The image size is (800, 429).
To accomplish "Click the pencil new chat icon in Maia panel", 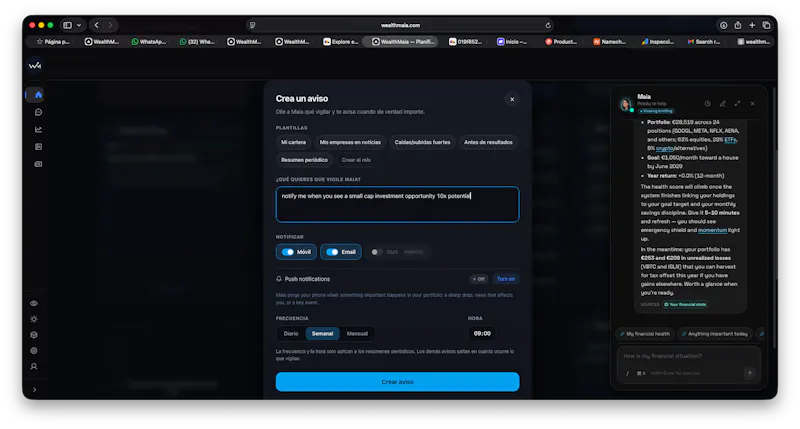I will pyautogui.click(x=722, y=104).
